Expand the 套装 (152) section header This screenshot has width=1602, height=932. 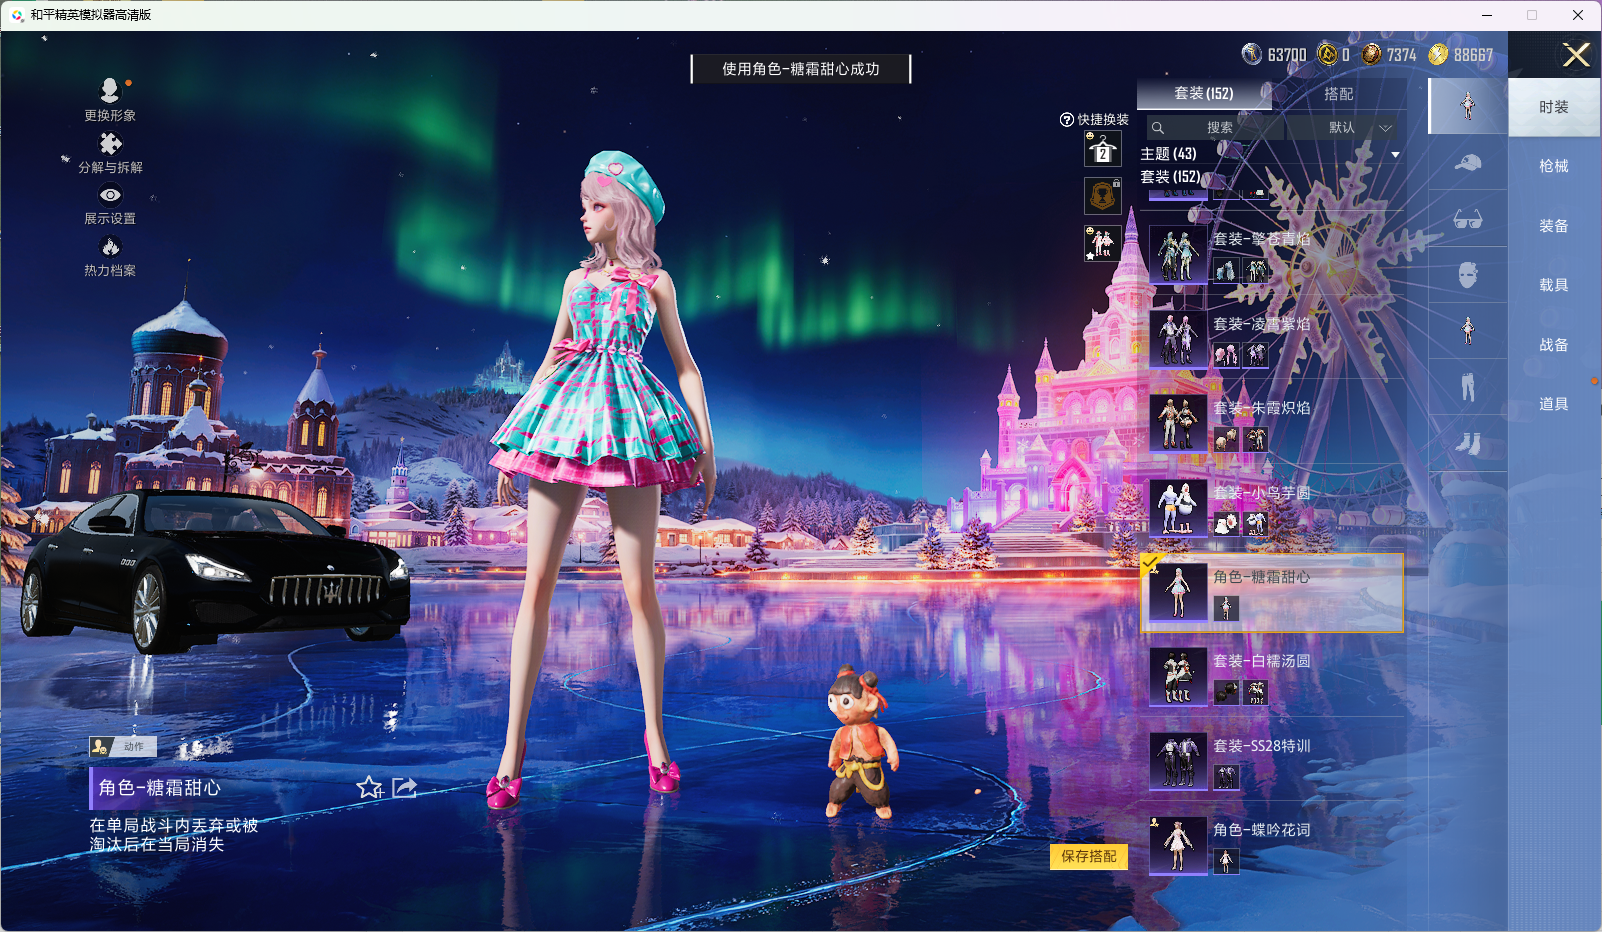point(1171,177)
